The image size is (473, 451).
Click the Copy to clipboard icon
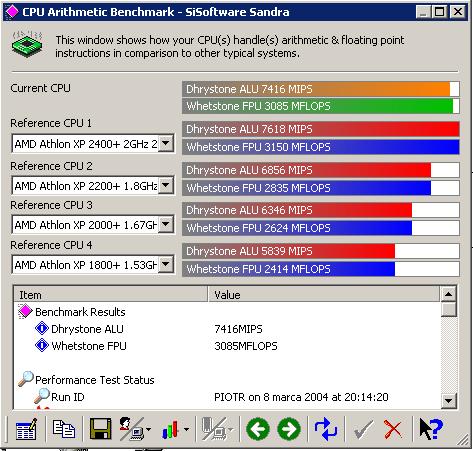[x=63, y=429]
